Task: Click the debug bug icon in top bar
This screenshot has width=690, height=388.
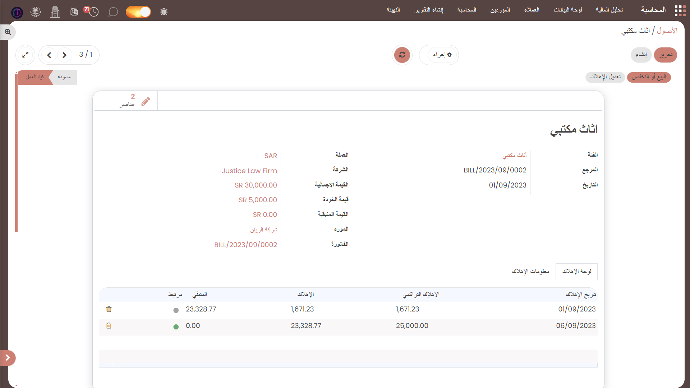Action: [164, 12]
